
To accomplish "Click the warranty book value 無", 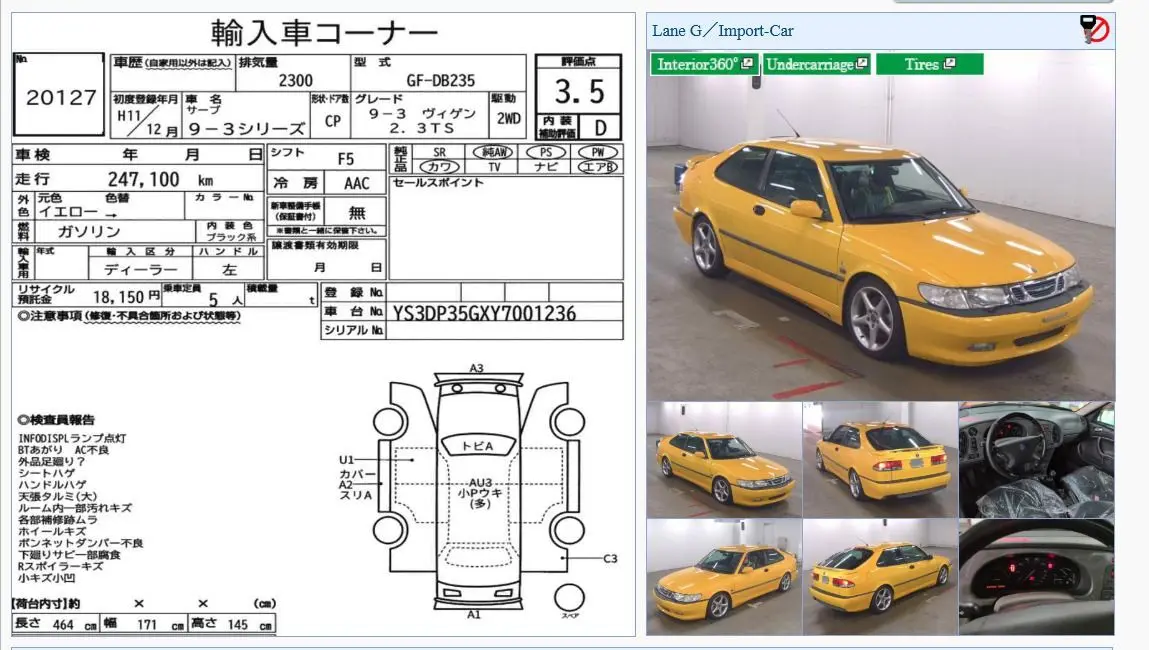I will pos(357,213).
